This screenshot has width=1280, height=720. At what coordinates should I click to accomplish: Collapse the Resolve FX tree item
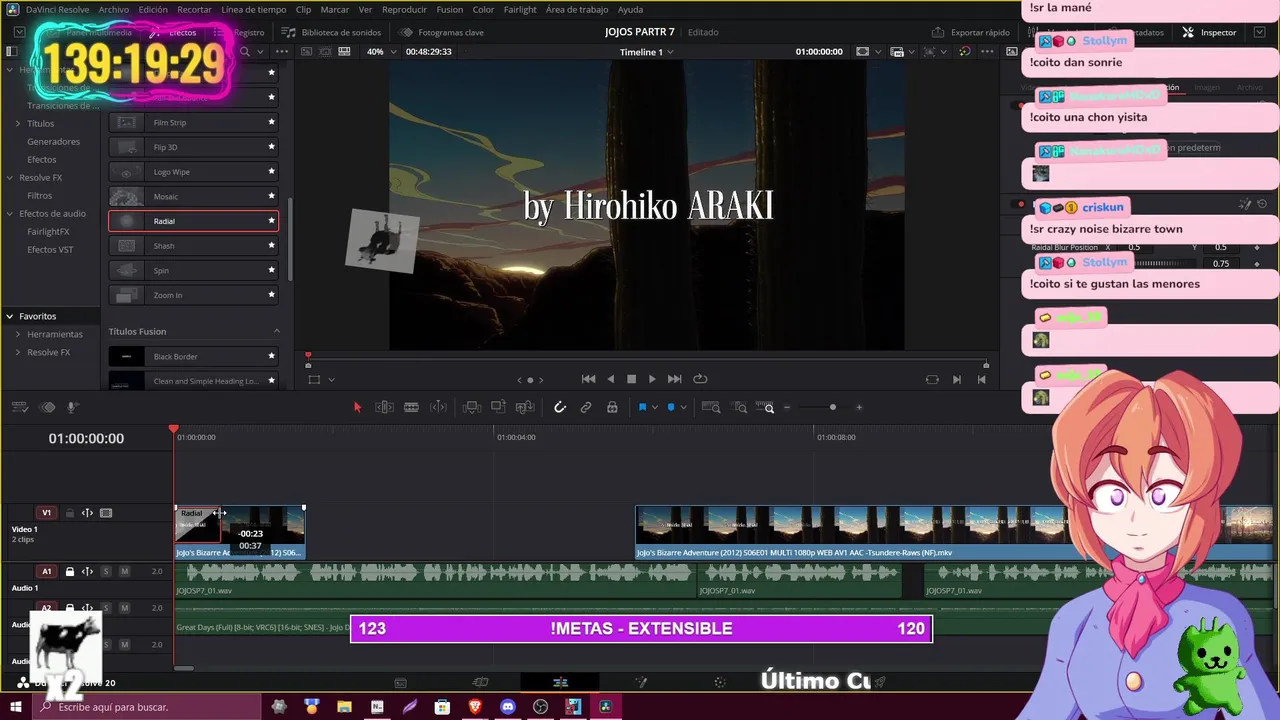[x=9, y=178]
